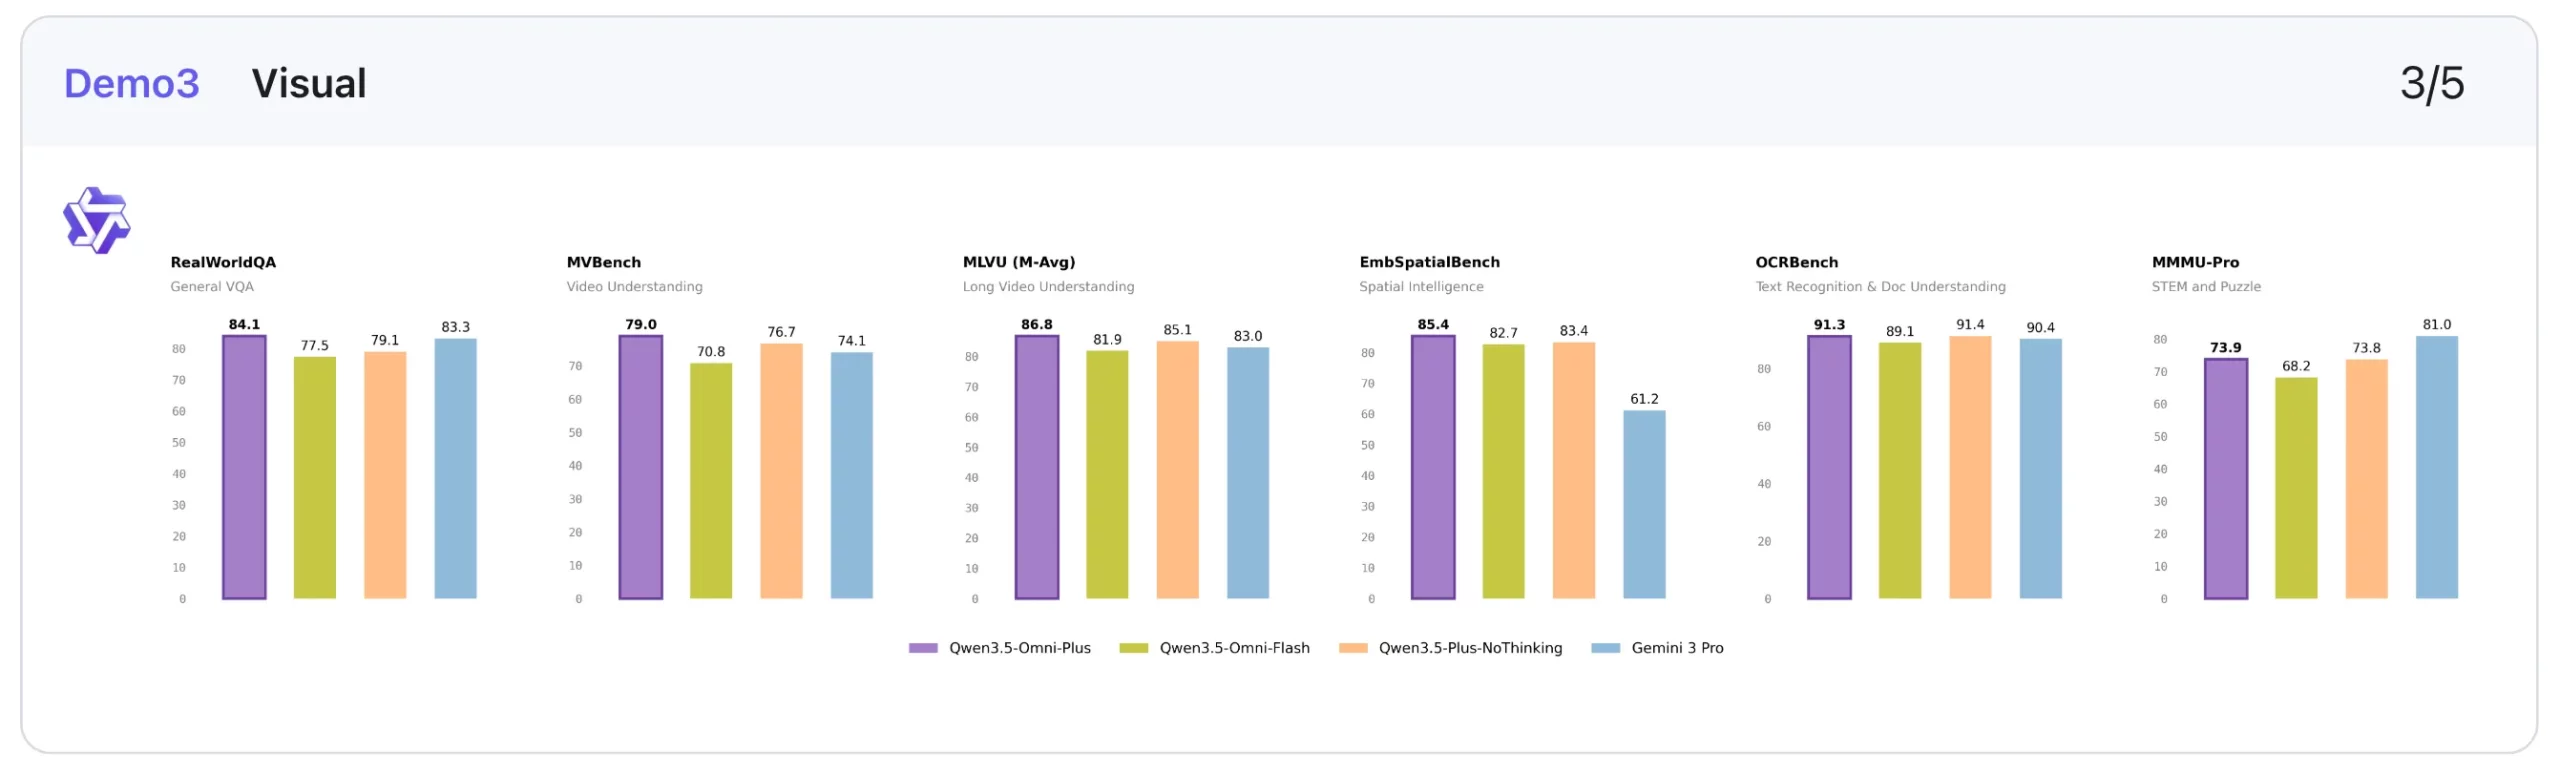Click the RealWorldQA chart title
This screenshot has height=773, width=2560.
[223, 262]
